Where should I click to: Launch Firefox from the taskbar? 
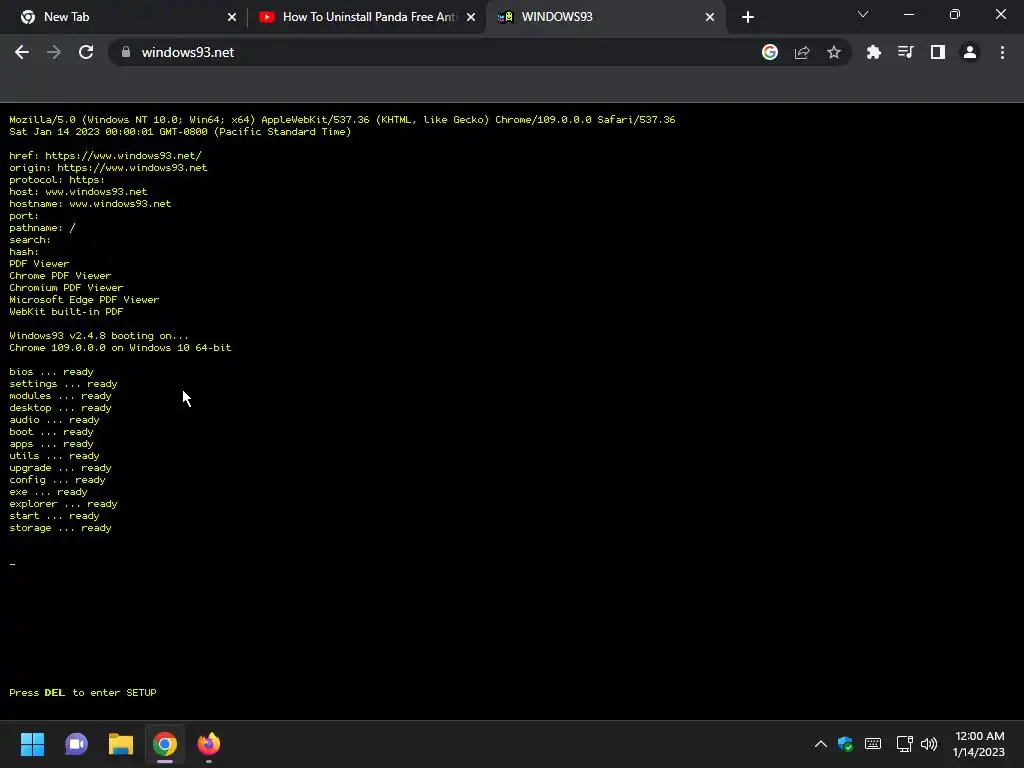[209, 744]
